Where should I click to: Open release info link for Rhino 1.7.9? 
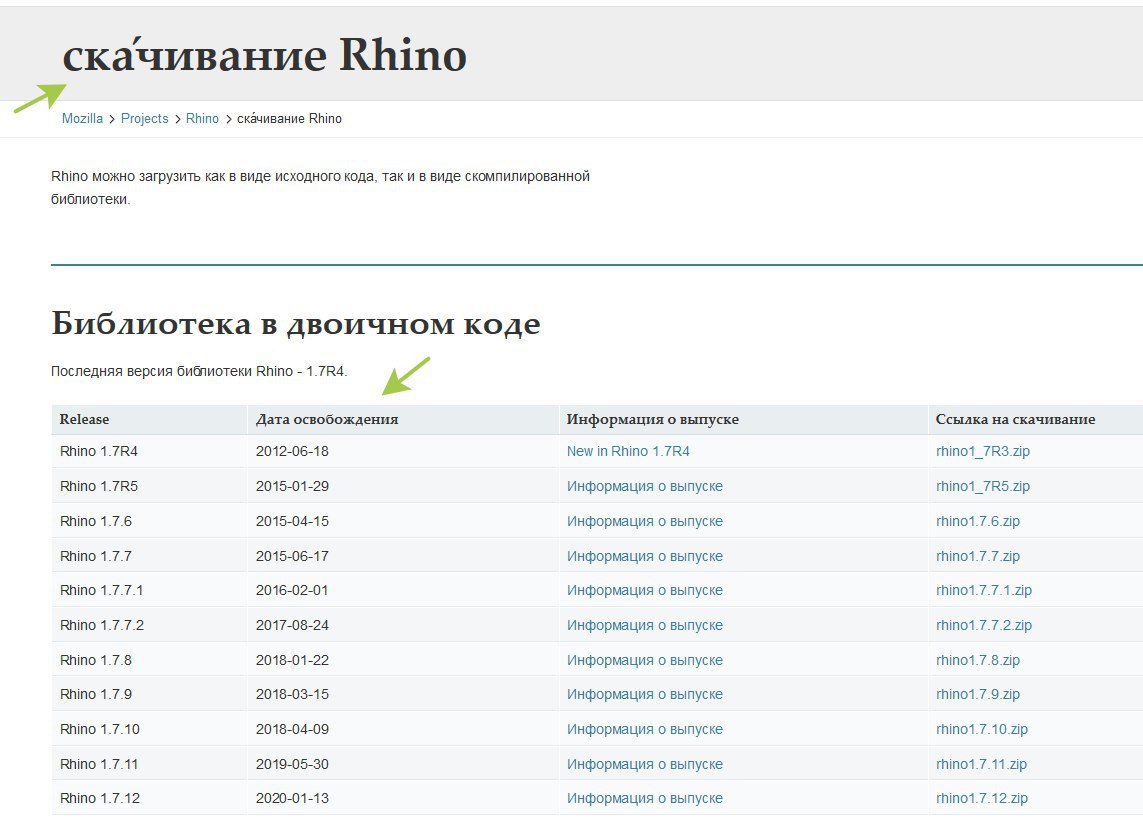[x=645, y=695]
